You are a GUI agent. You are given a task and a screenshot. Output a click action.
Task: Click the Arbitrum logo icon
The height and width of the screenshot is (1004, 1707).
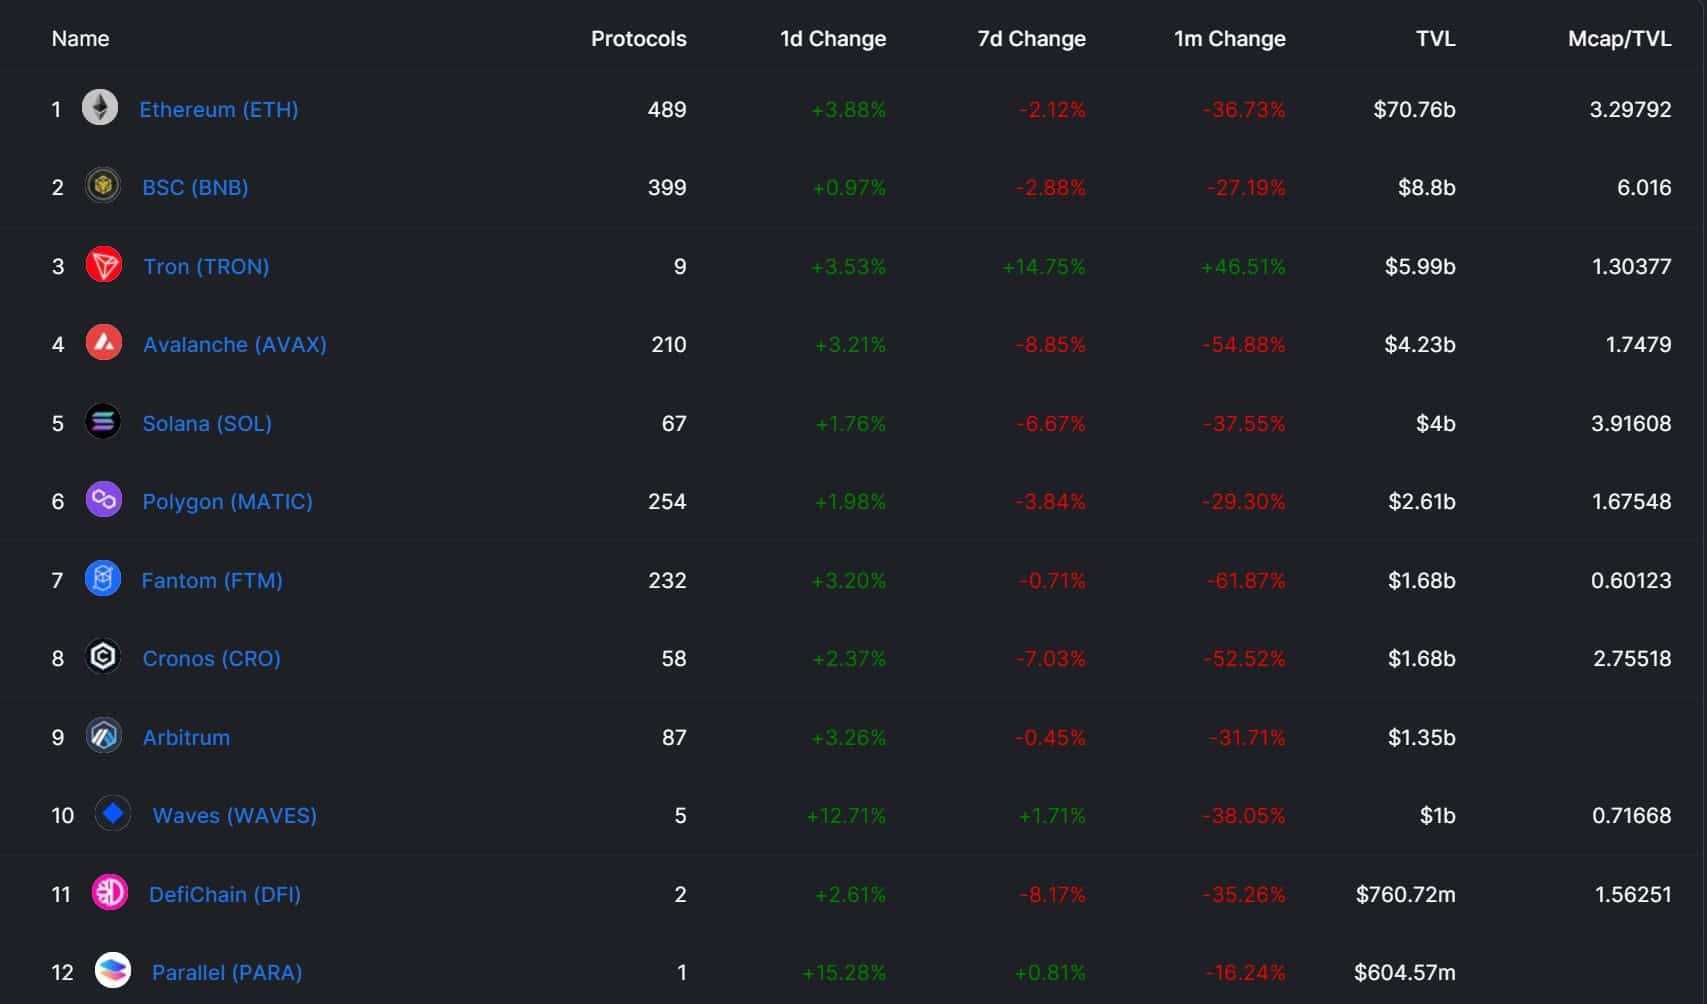tap(103, 736)
